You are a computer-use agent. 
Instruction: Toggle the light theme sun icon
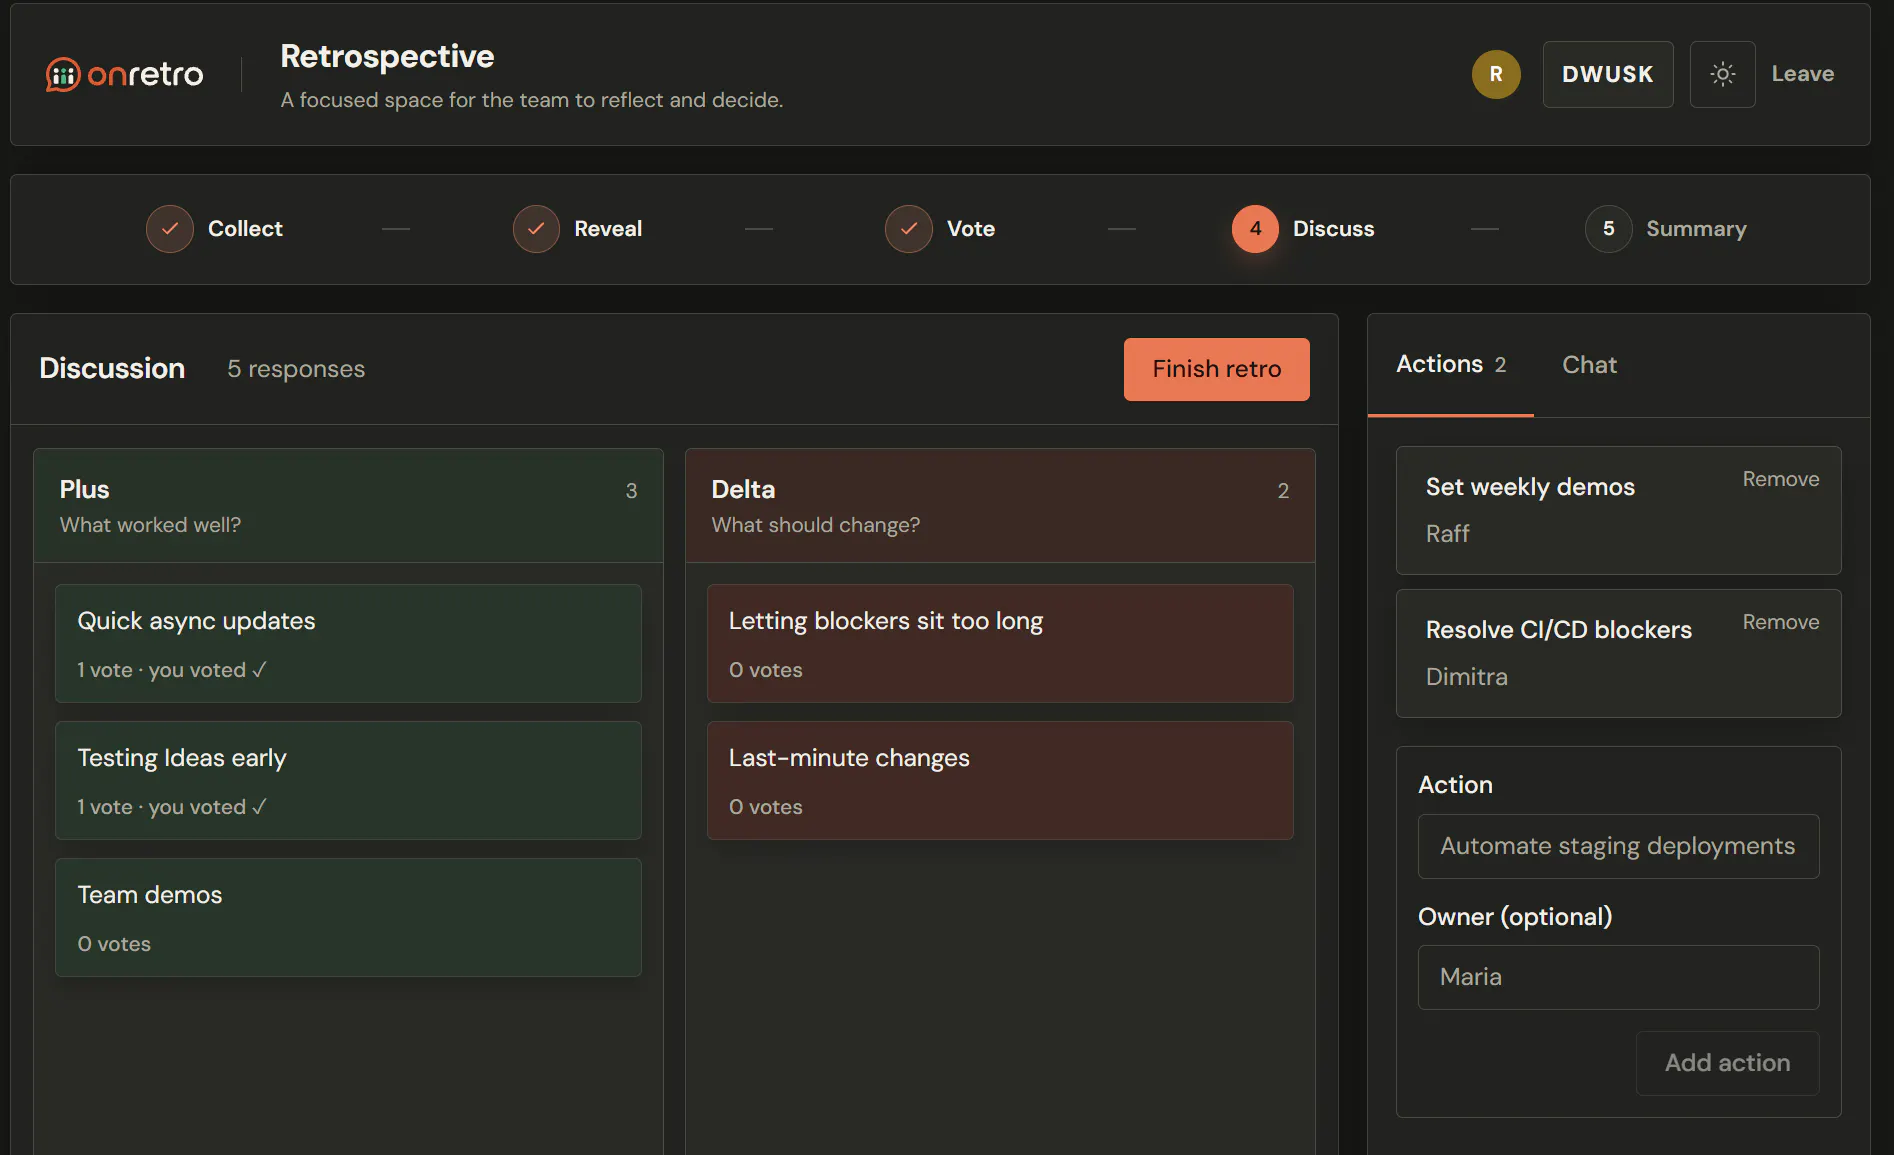1722,74
